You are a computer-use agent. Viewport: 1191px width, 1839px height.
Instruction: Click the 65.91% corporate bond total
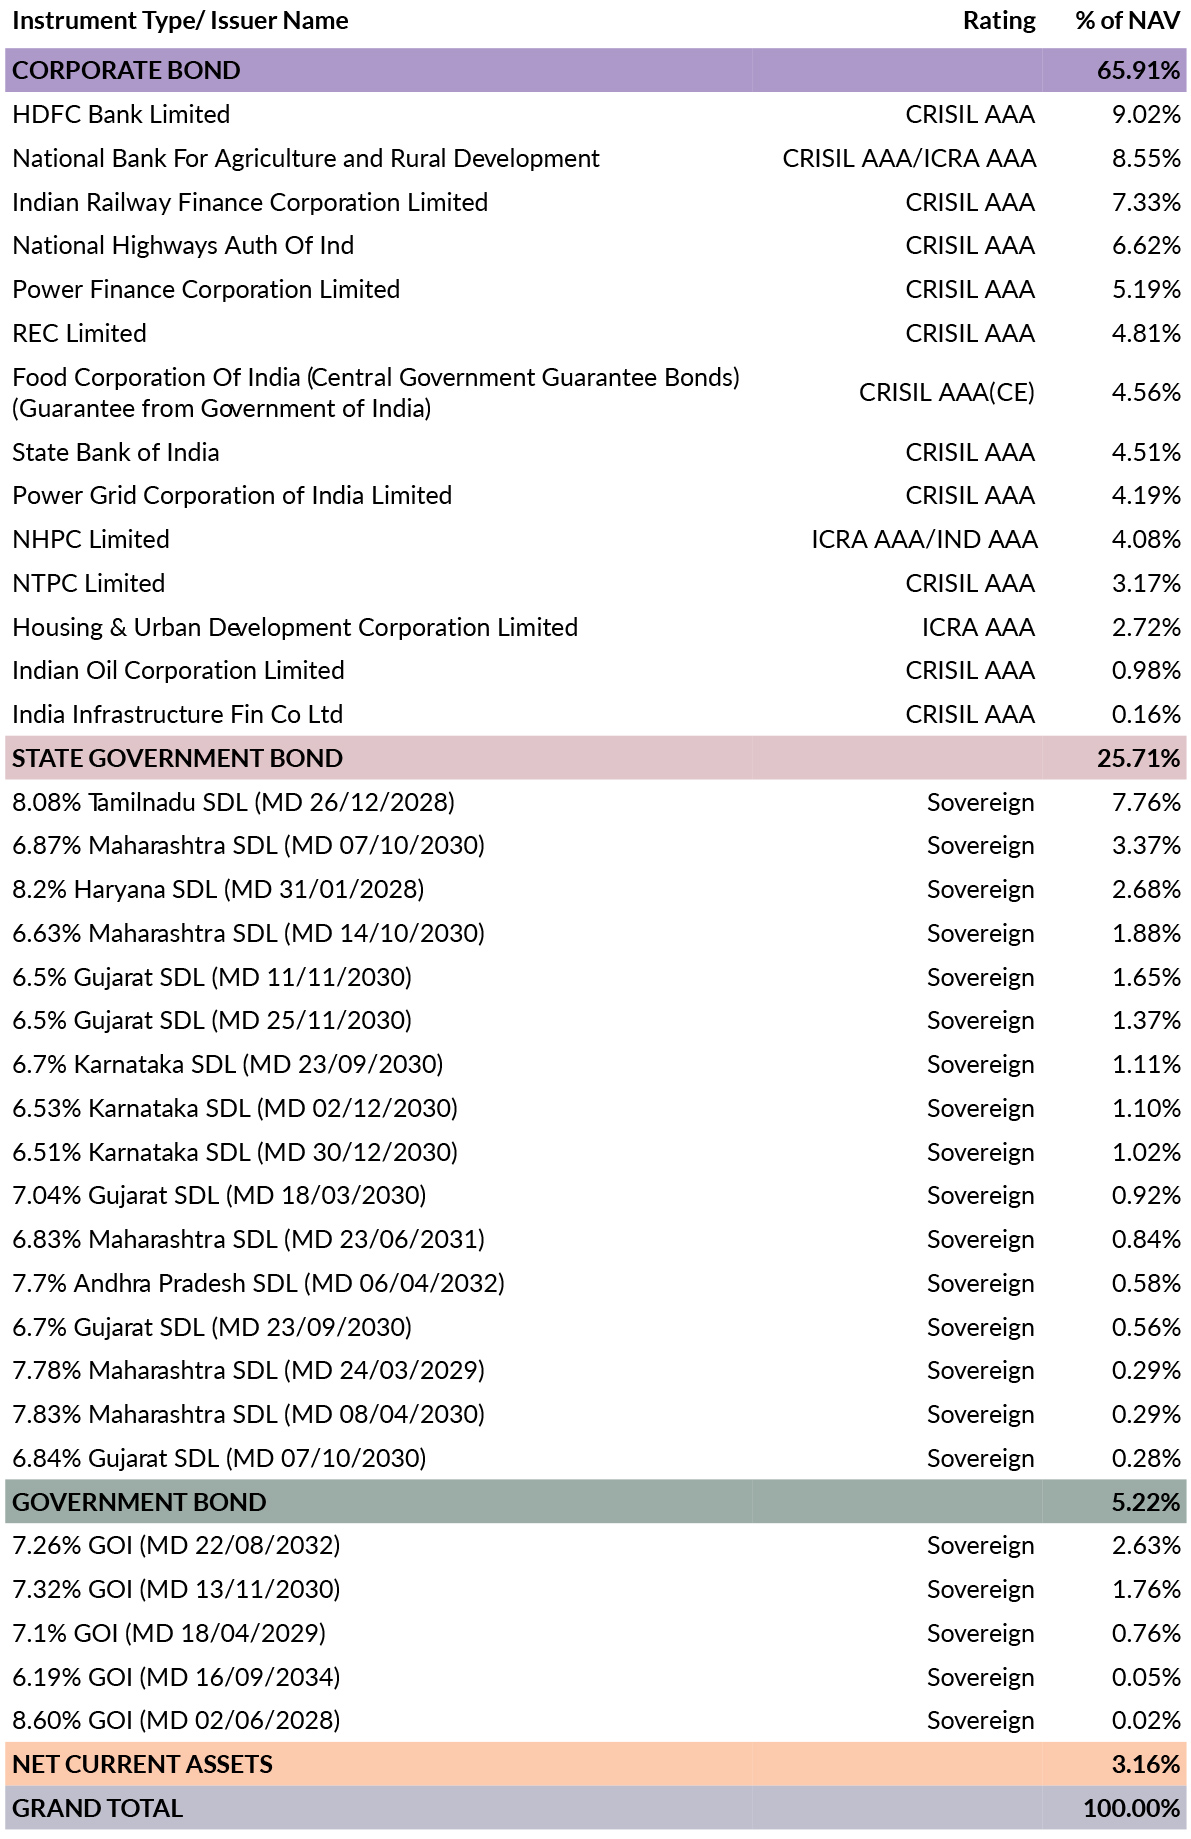pos(1138,71)
